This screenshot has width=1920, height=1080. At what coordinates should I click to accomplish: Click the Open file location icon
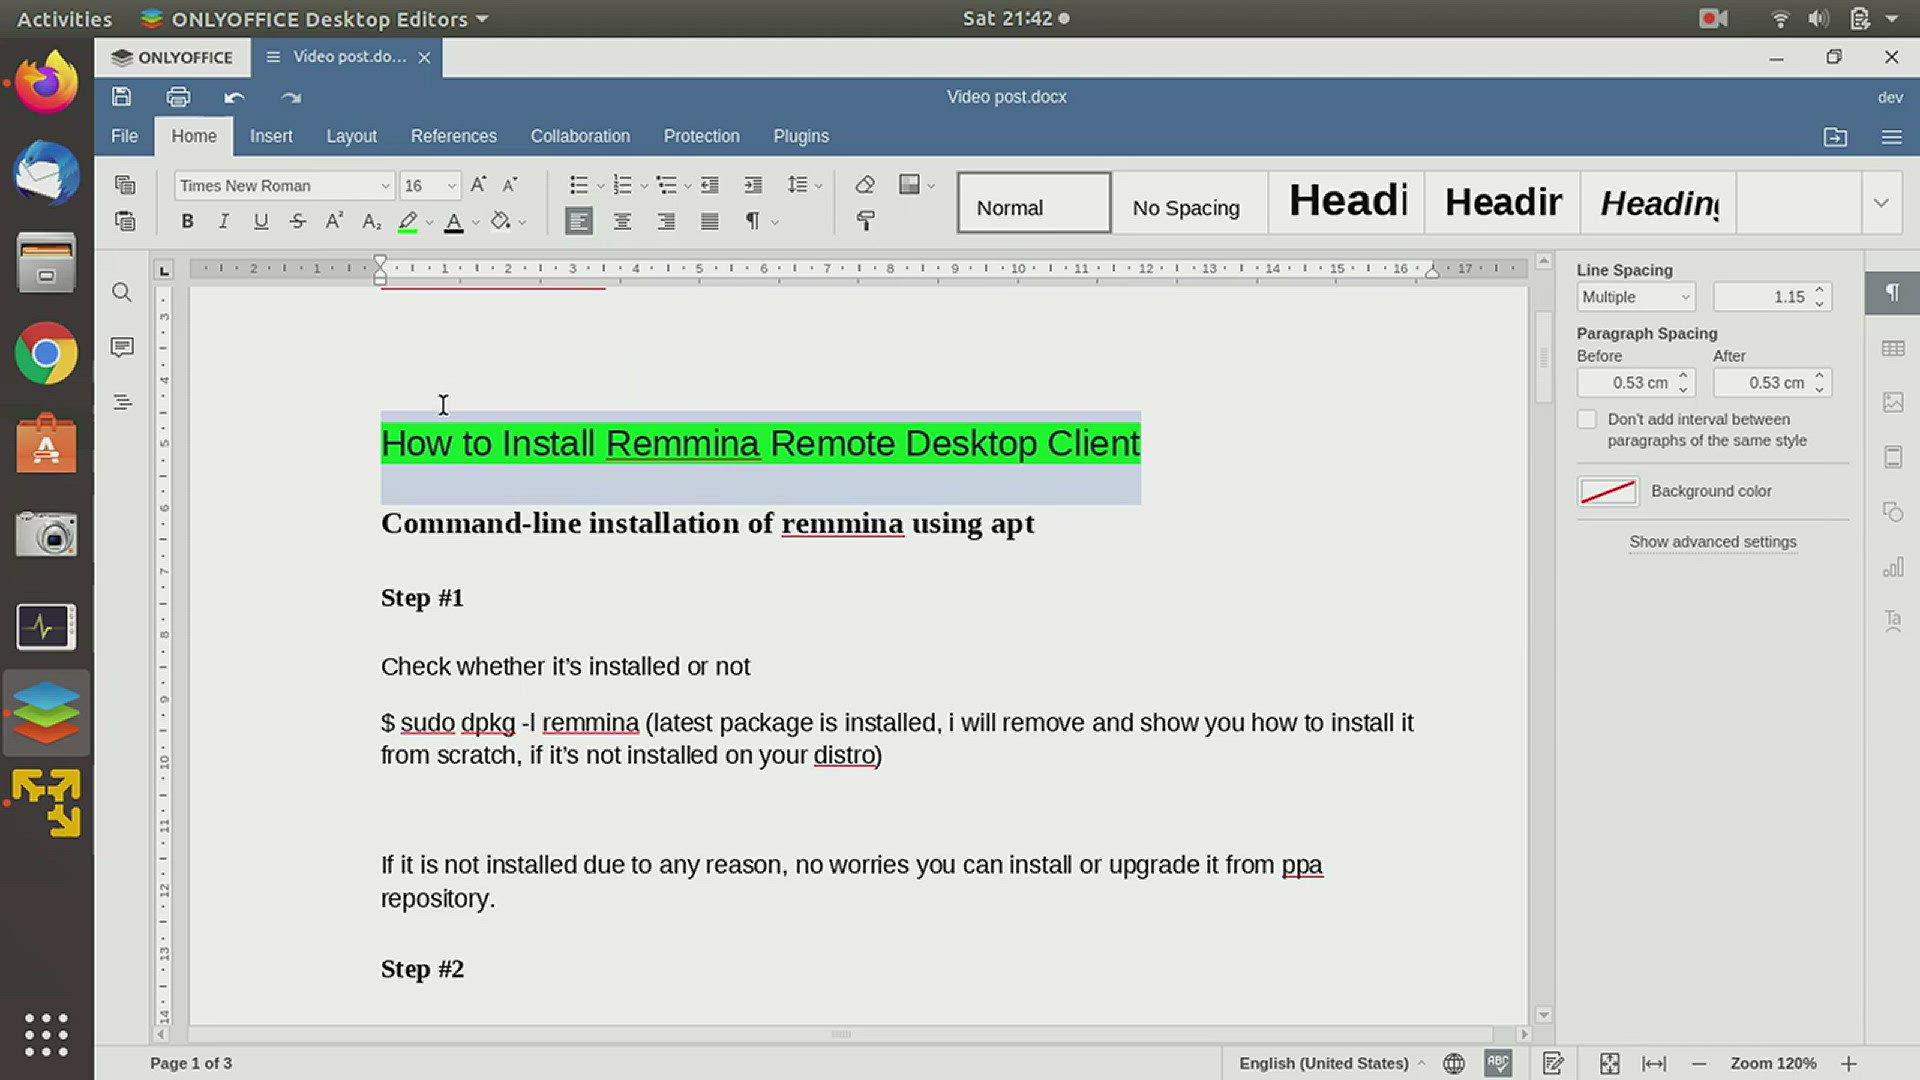point(1835,137)
